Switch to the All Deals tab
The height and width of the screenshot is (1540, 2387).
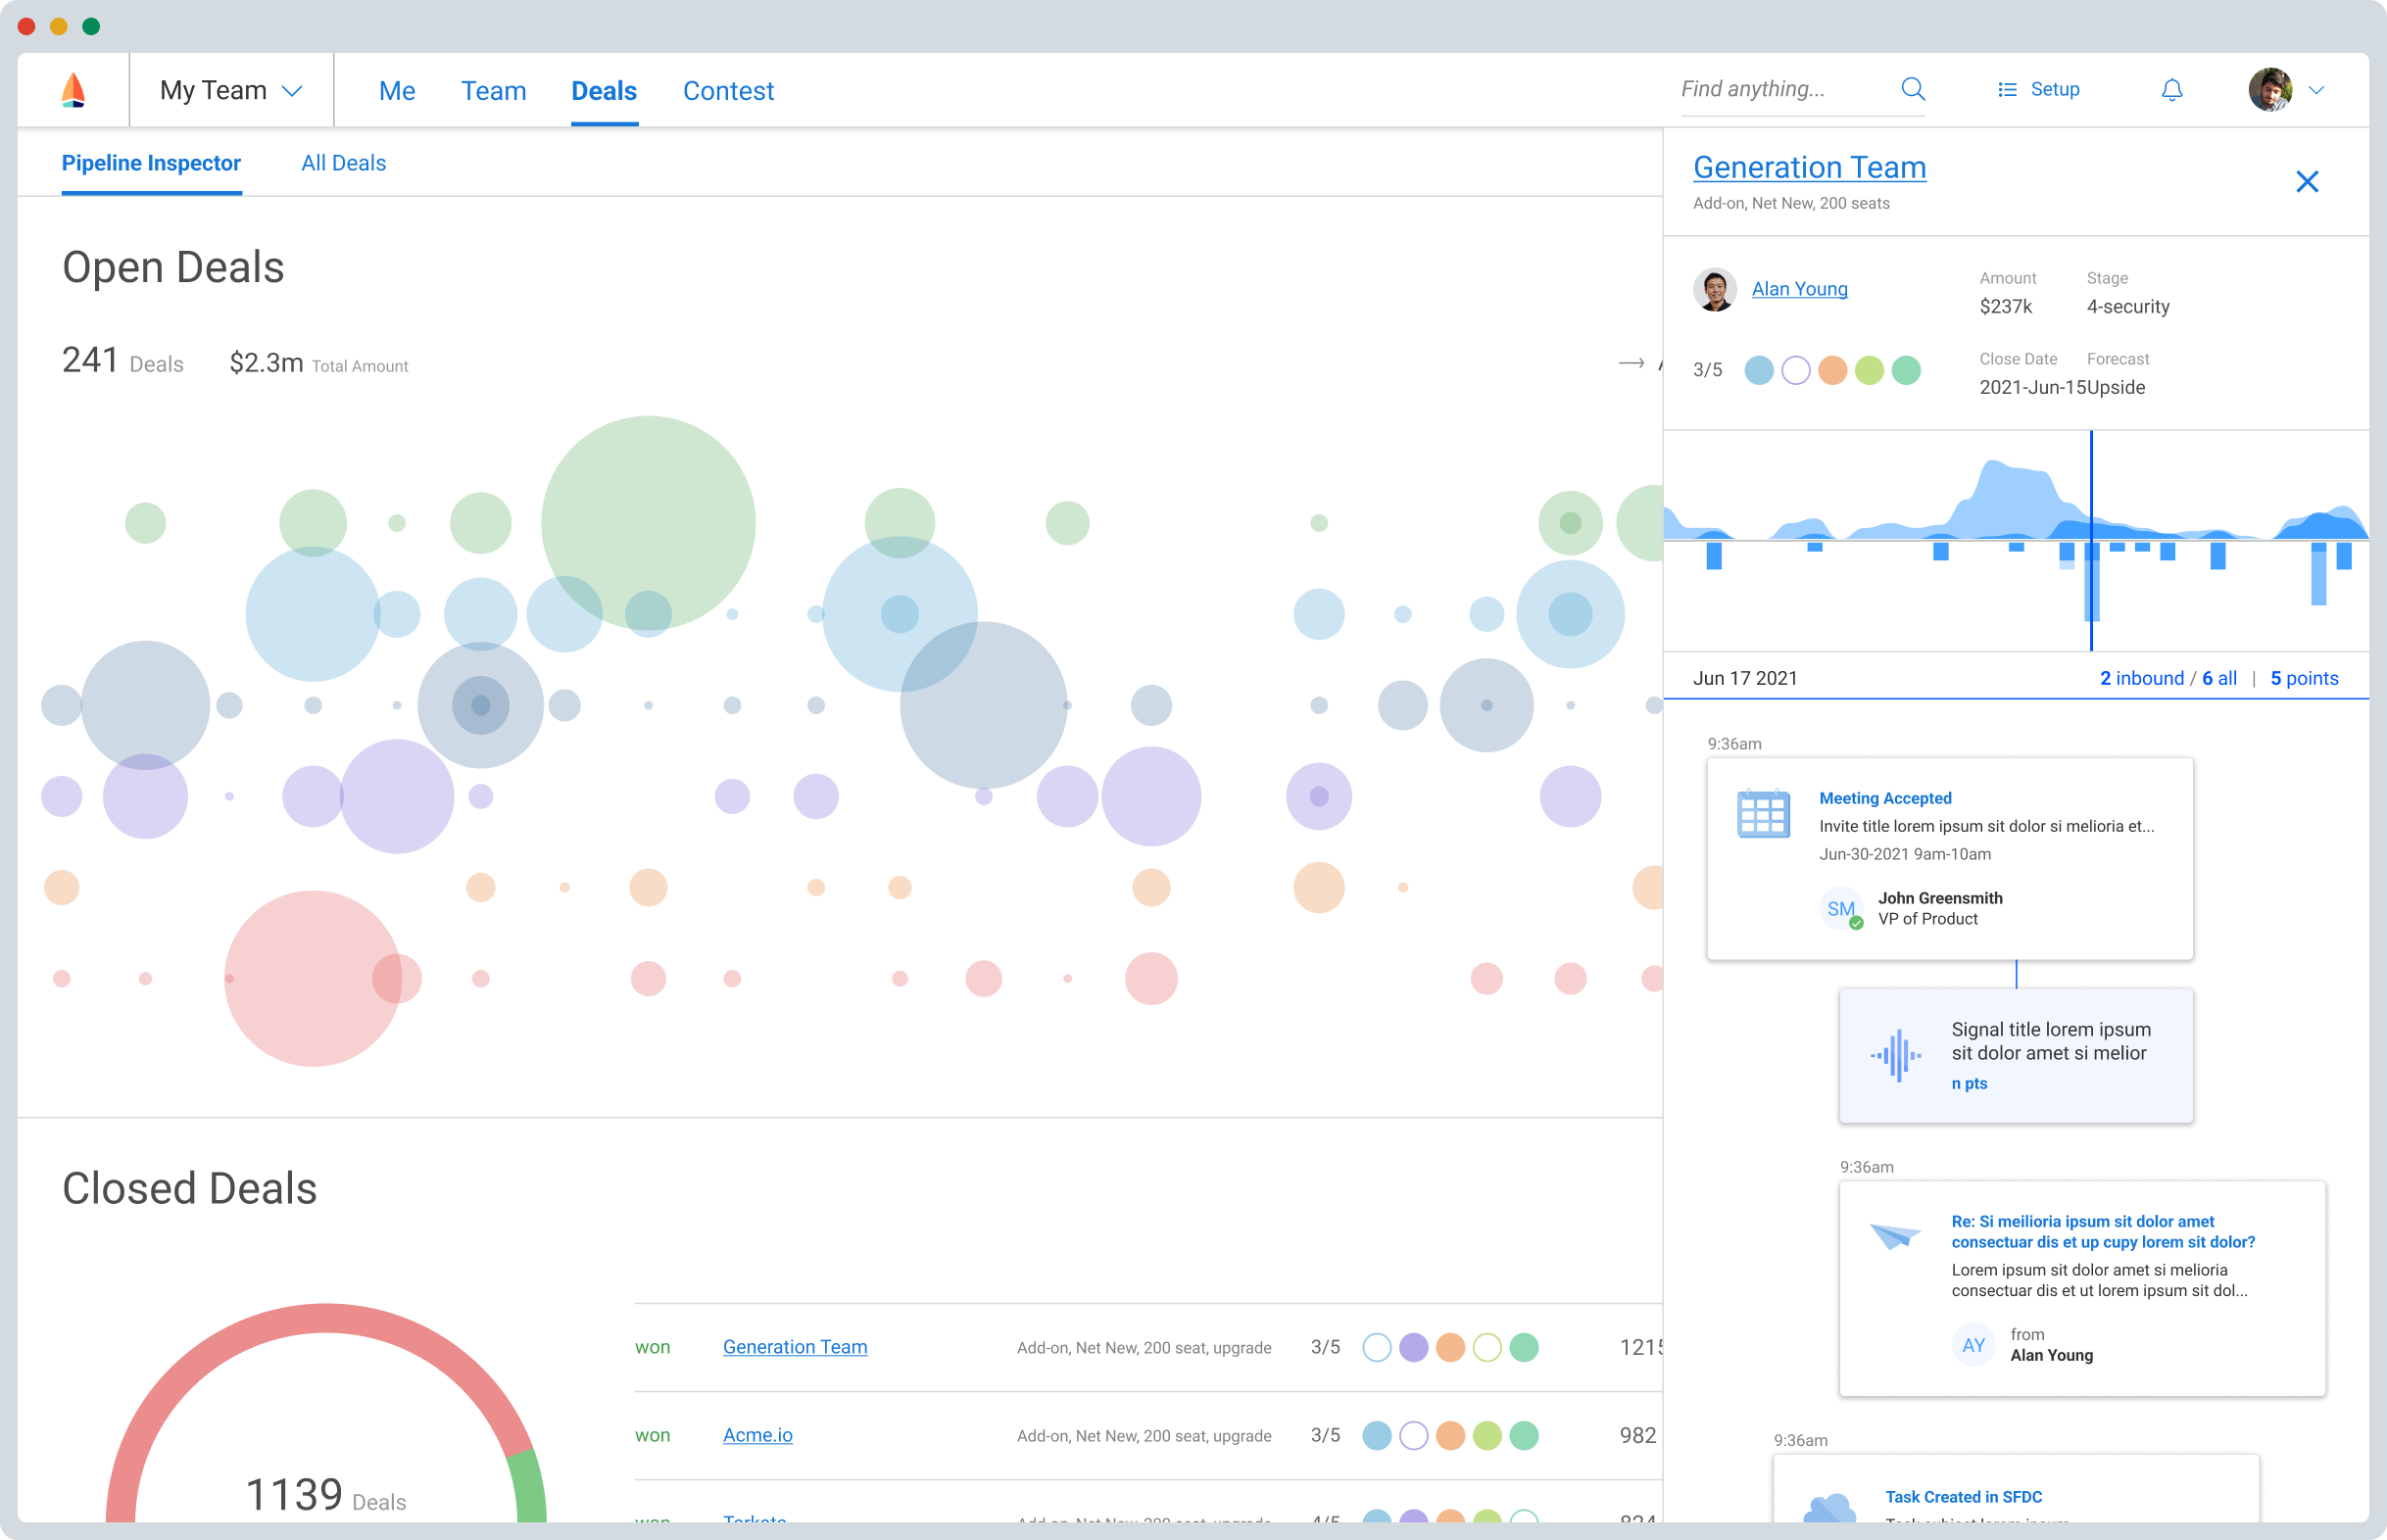pyautogui.click(x=343, y=163)
